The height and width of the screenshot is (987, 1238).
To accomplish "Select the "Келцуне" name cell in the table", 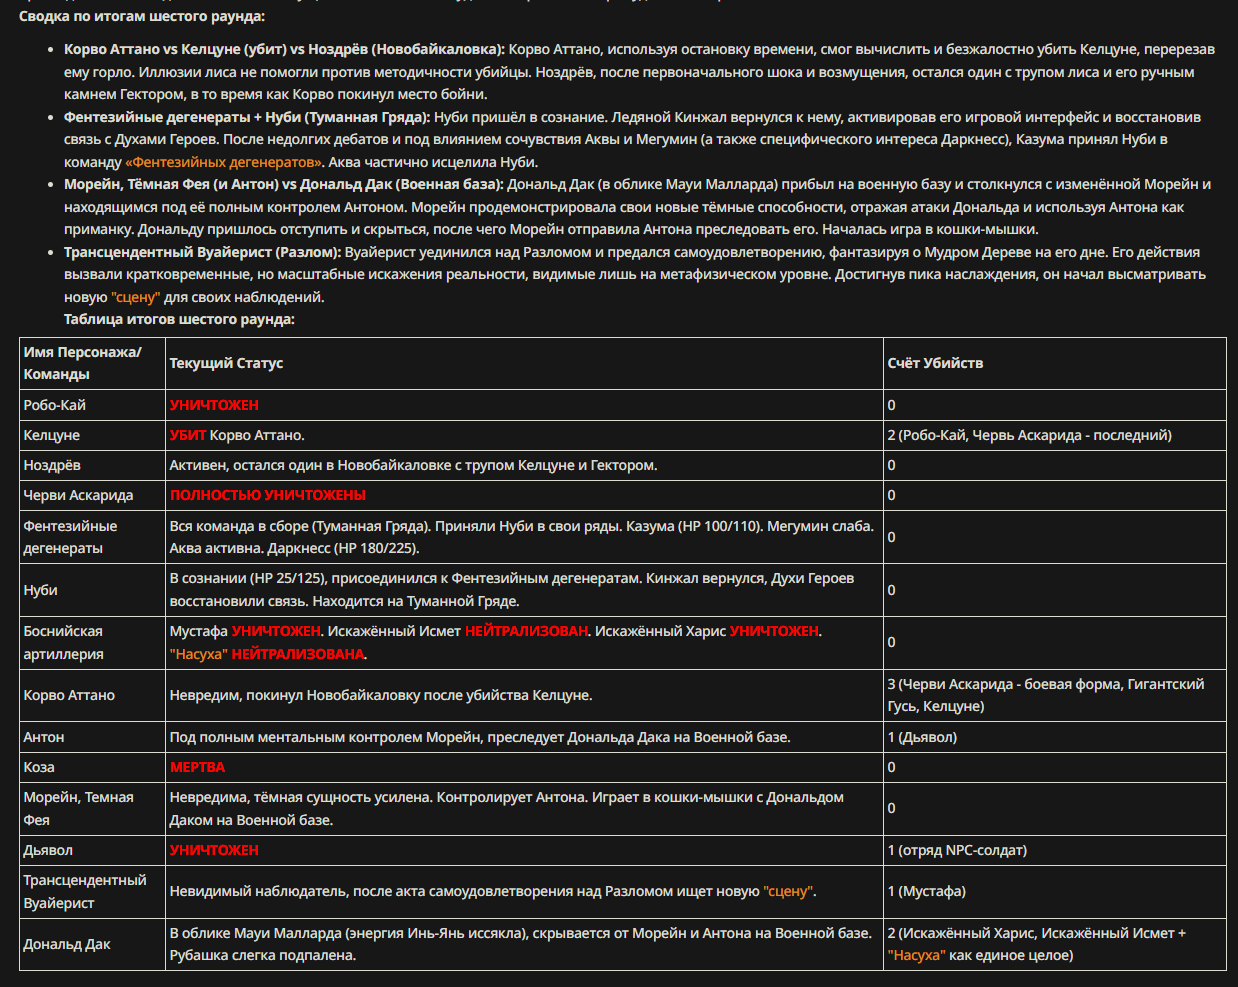I will (x=93, y=435).
